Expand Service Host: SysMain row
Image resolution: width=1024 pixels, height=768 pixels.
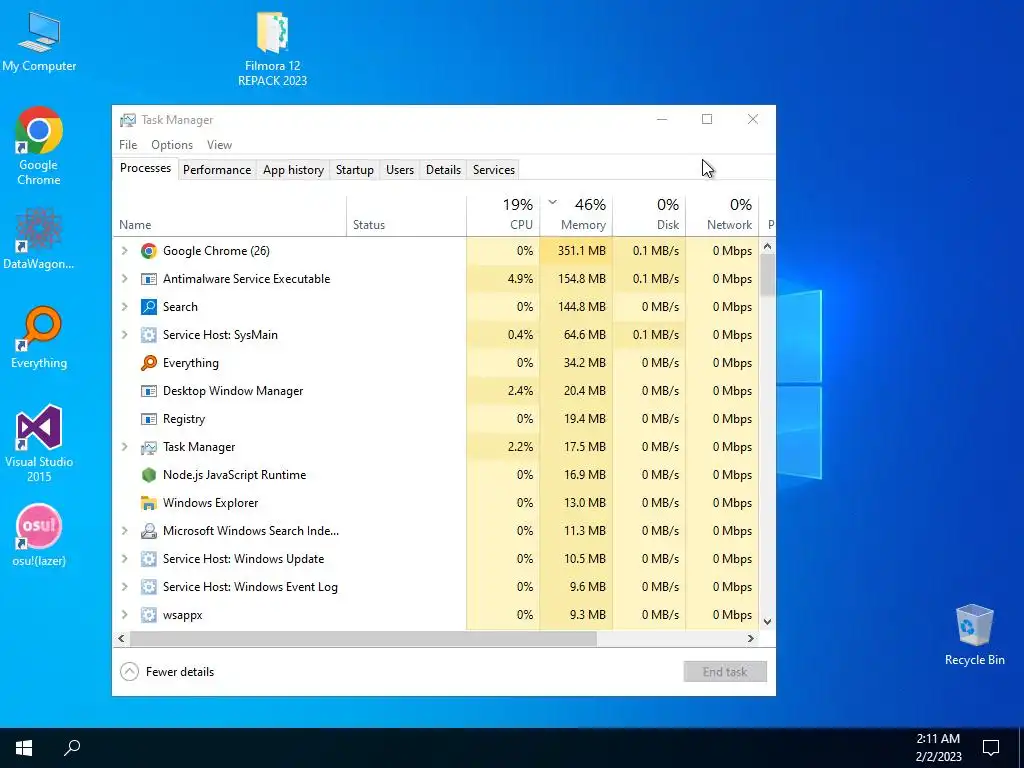[x=125, y=335]
